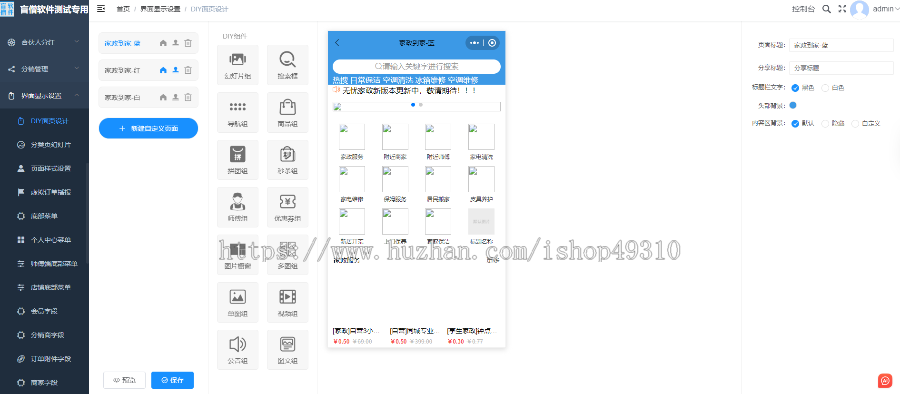
Task: Click the 分享标题 input field
Action: (841, 68)
